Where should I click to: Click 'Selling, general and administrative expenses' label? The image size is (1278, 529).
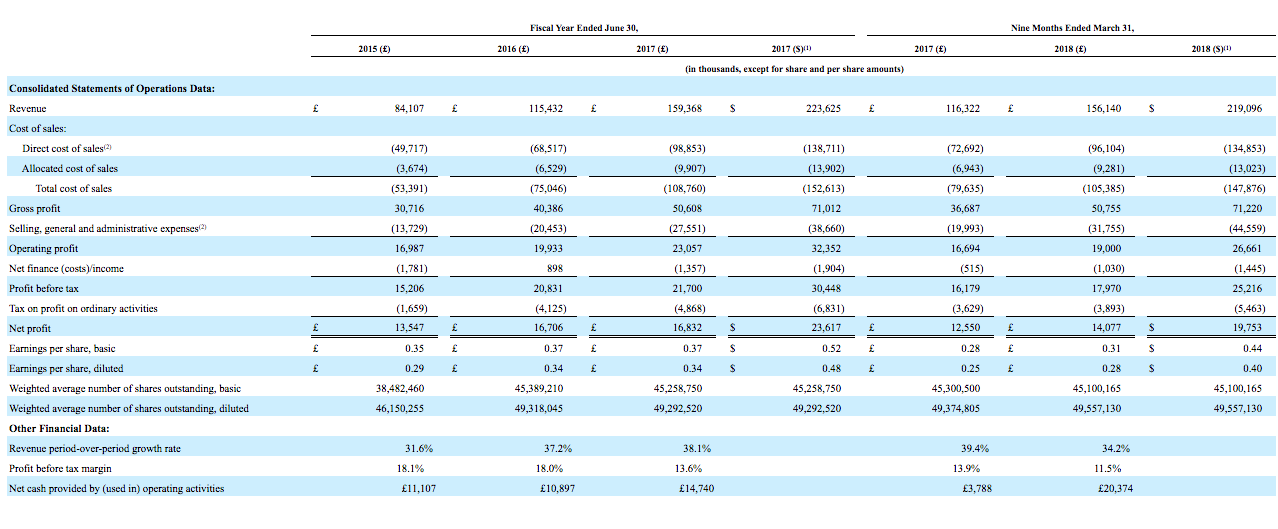point(108,228)
